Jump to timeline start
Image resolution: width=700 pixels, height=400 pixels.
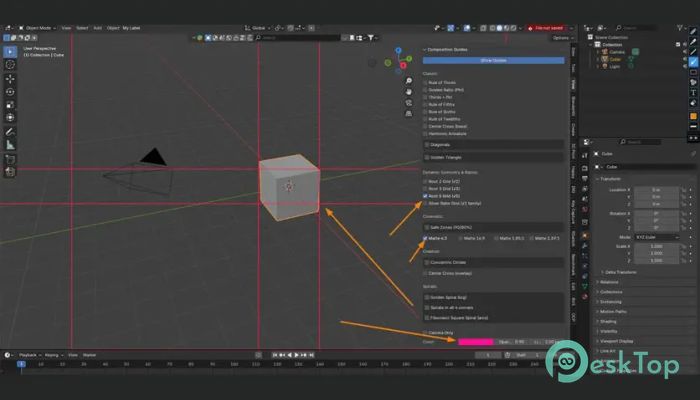click(x=275, y=355)
